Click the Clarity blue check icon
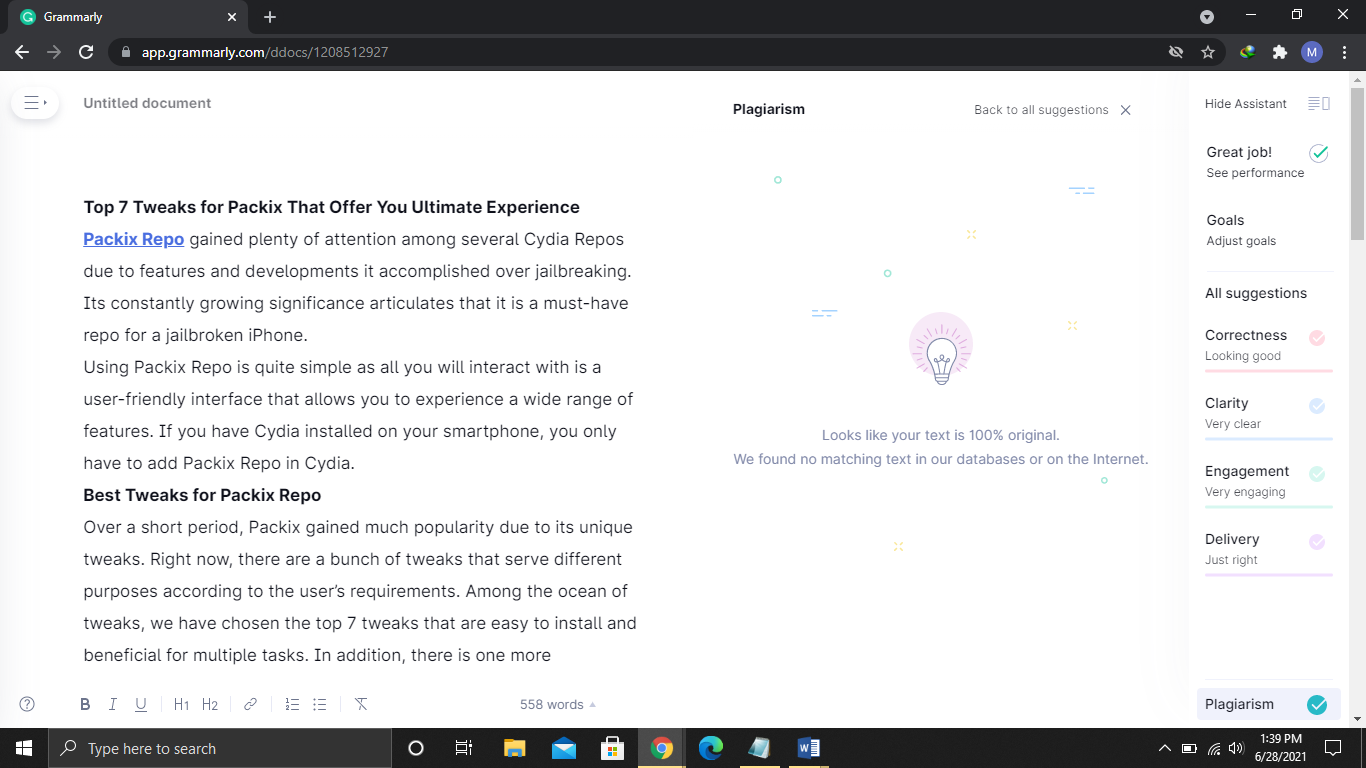Viewport: 1366px width, 768px height. [1317, 406]
